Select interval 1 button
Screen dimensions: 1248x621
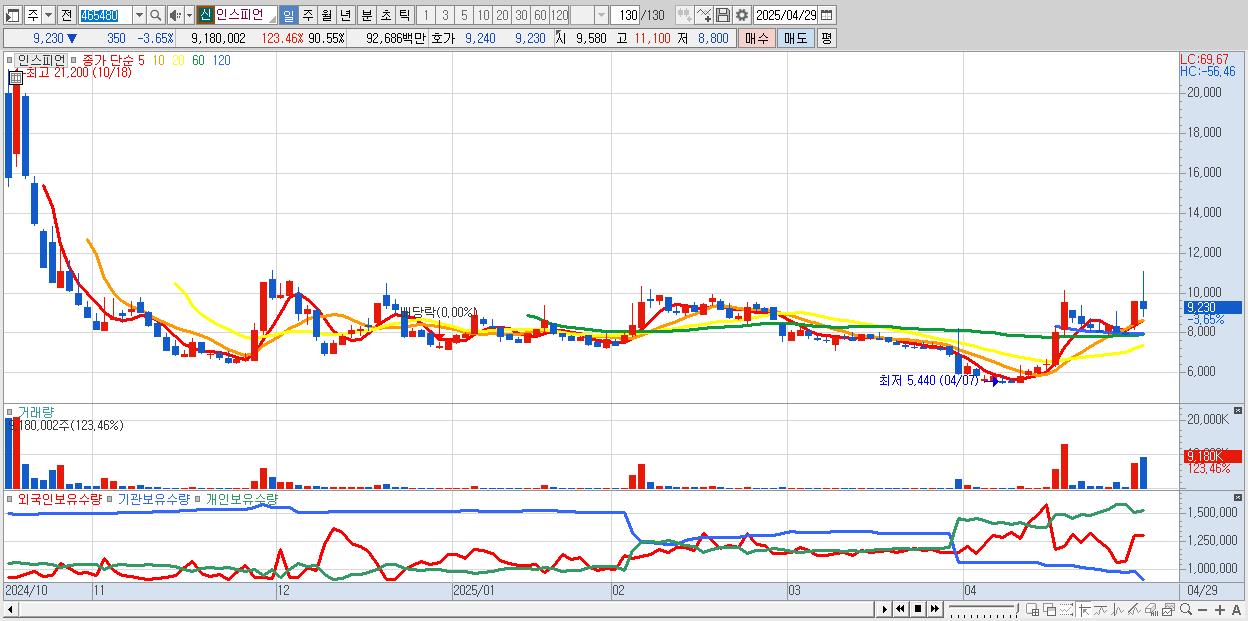coord(425,15)
